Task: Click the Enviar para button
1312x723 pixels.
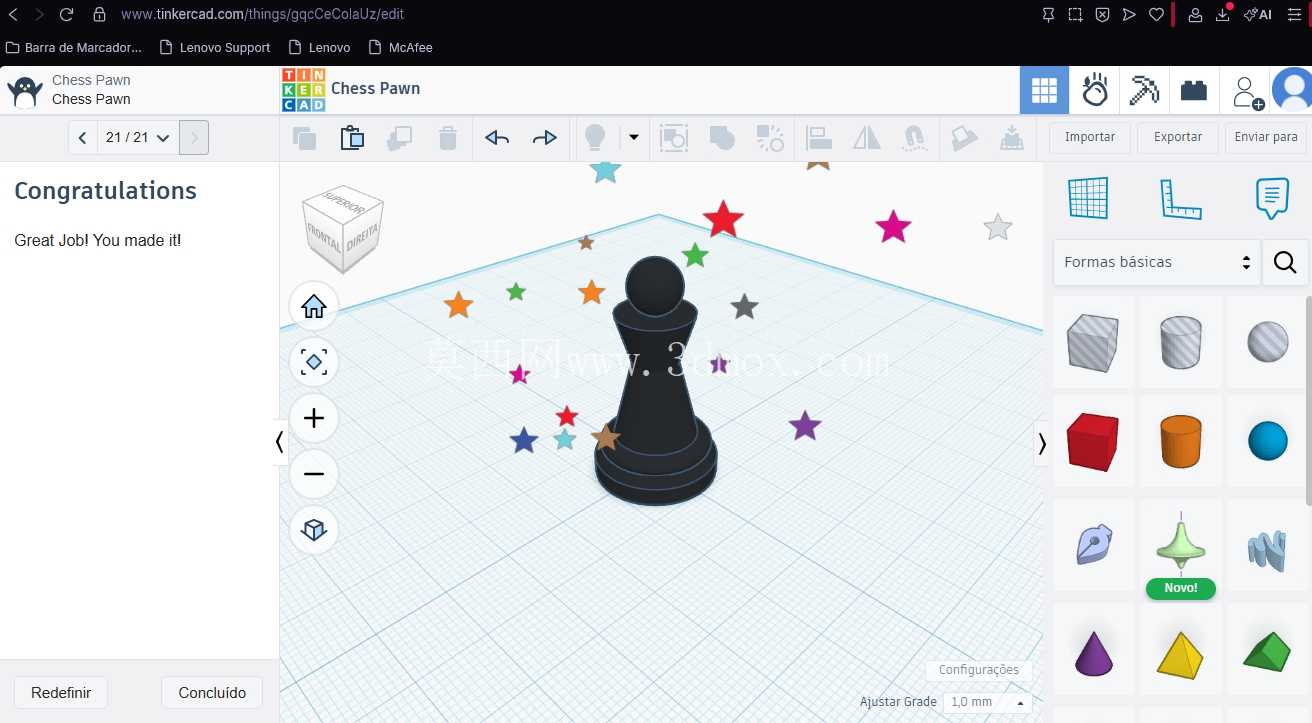Action: coord(1266,137)
